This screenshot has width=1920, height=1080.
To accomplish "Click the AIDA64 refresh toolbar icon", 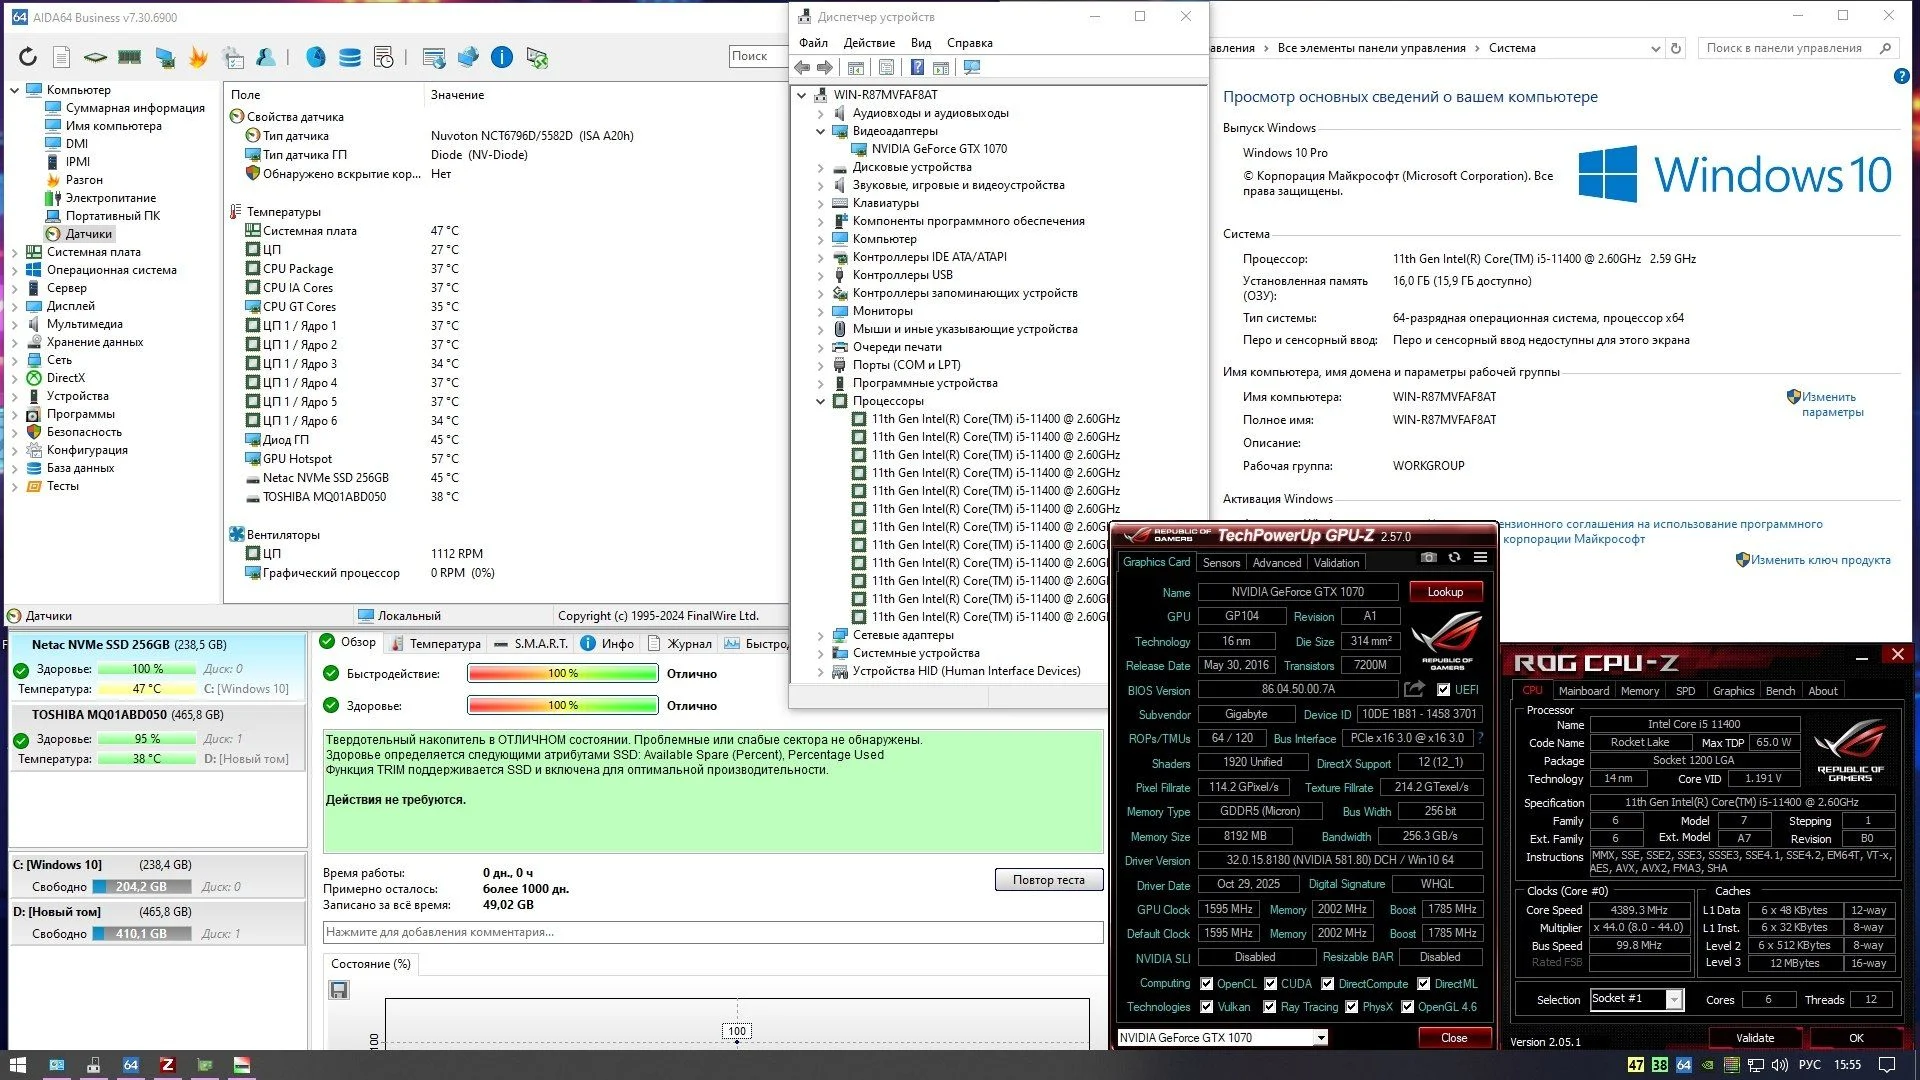I will point(28,57).
